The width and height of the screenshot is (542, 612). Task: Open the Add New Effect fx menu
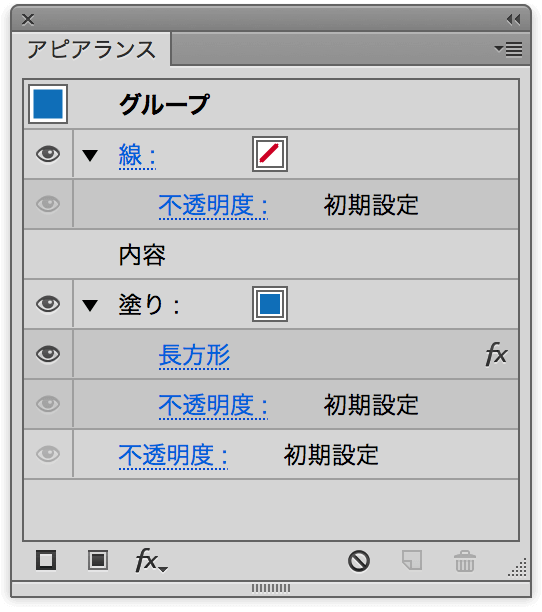(151, 560)
